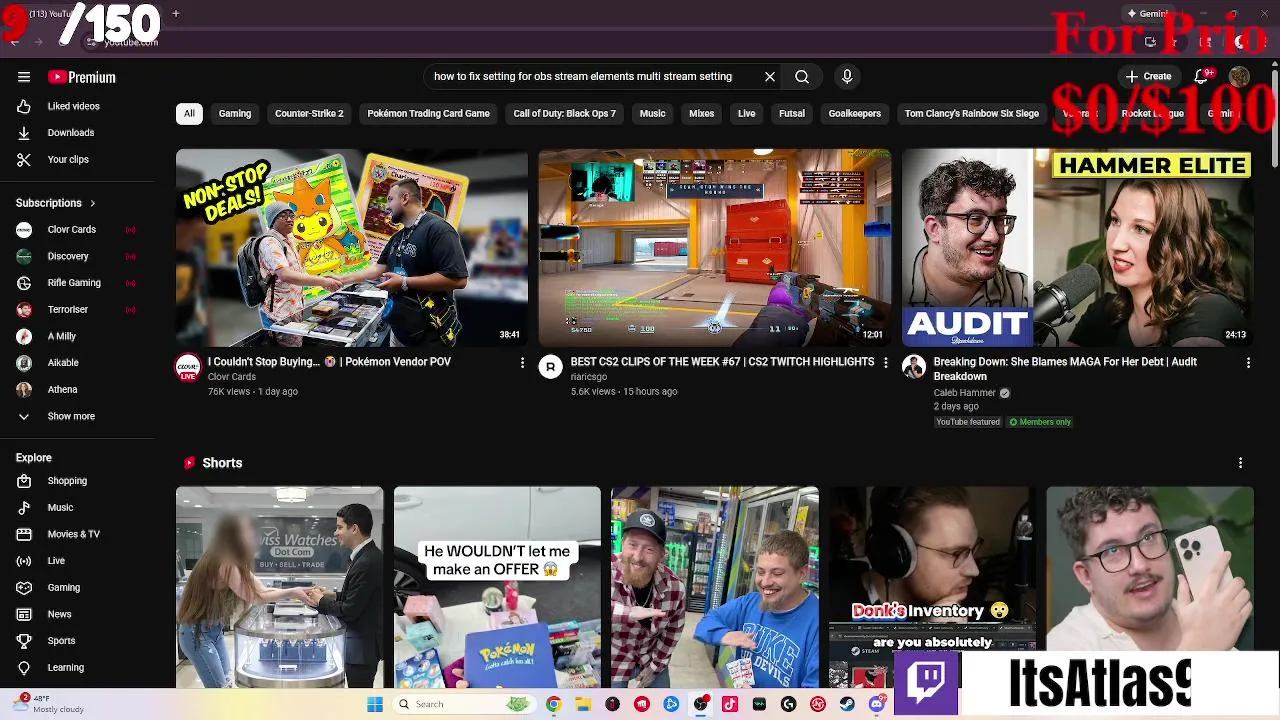Open the hamburger guide menu

23,77
